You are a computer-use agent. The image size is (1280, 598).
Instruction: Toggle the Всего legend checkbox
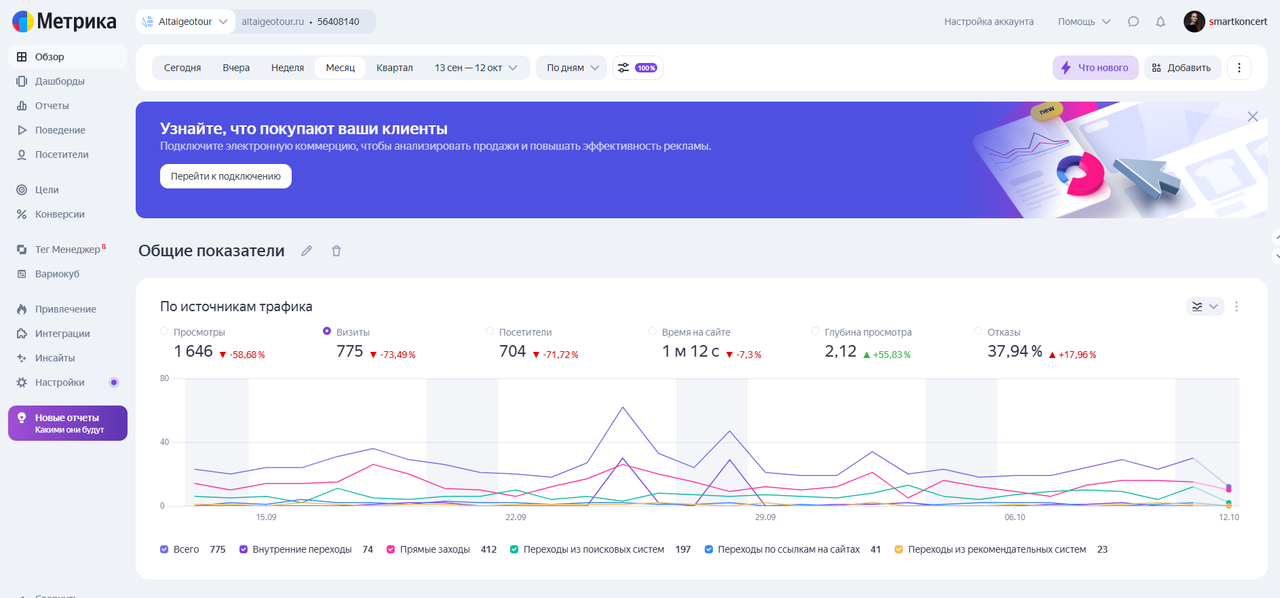(x=164, y=549)
